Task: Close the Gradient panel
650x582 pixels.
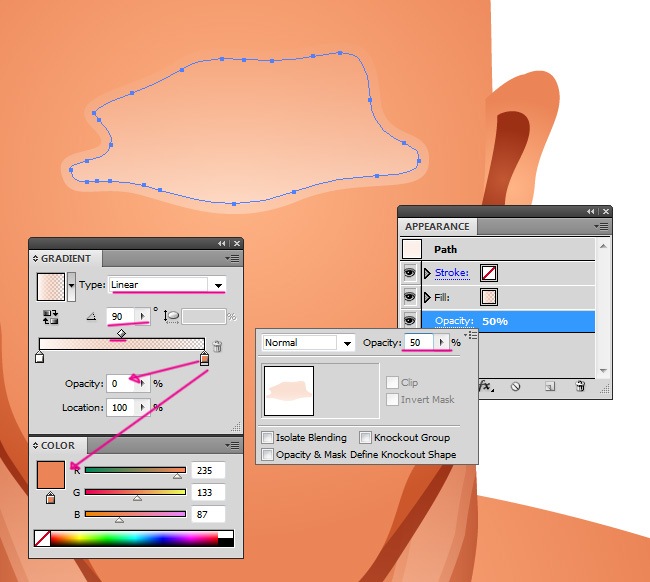Action: [237, 244]
